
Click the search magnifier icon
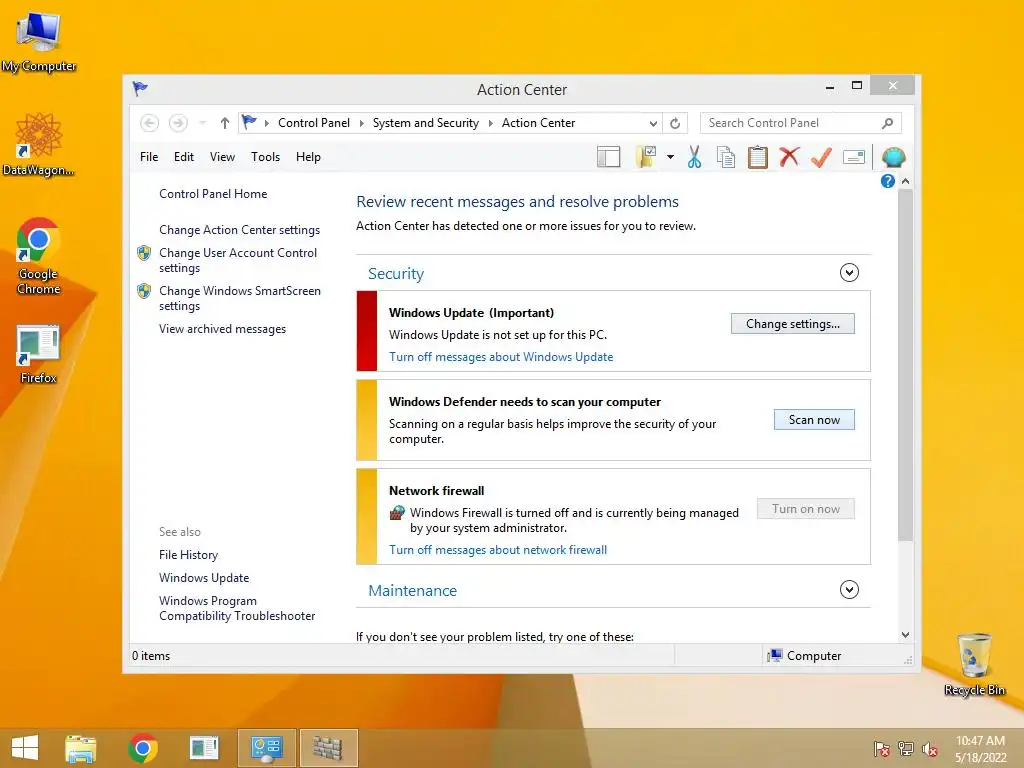pyautogui.click(x=887, y=123)
